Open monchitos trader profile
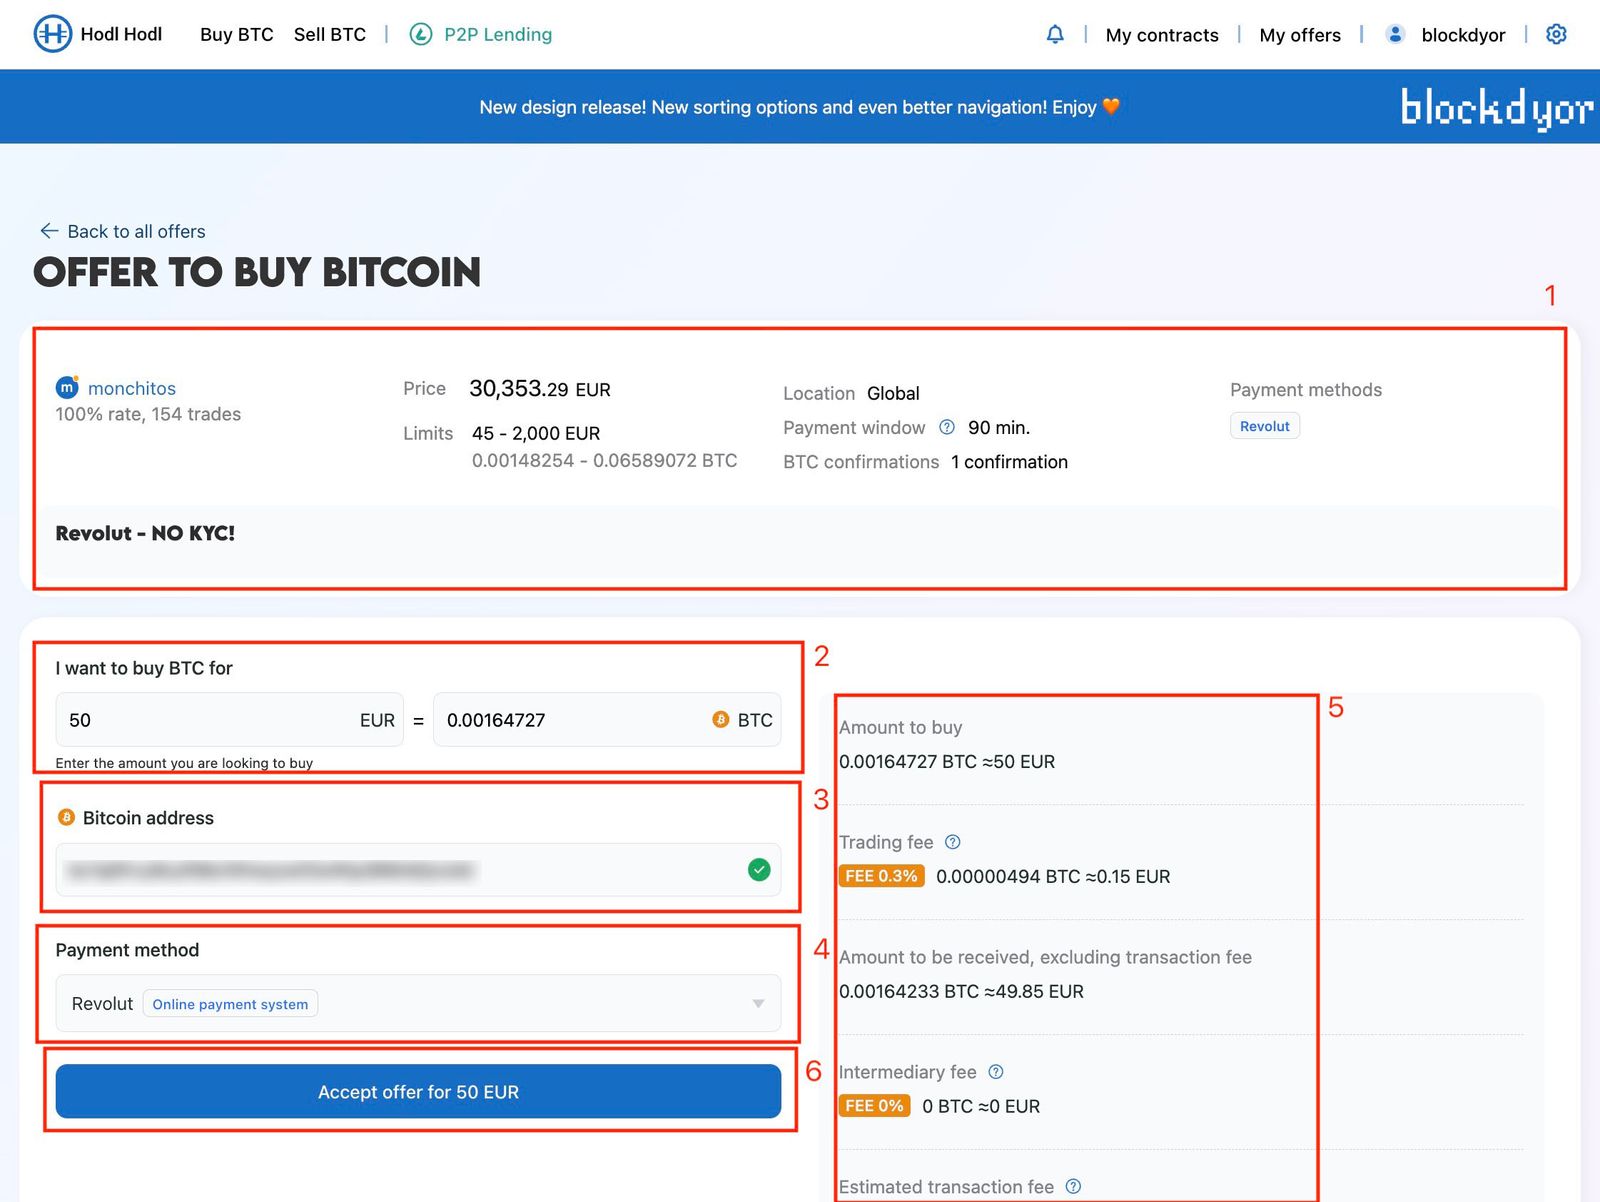Viewport: 1600px width, 1202px height. click(131, 388)
